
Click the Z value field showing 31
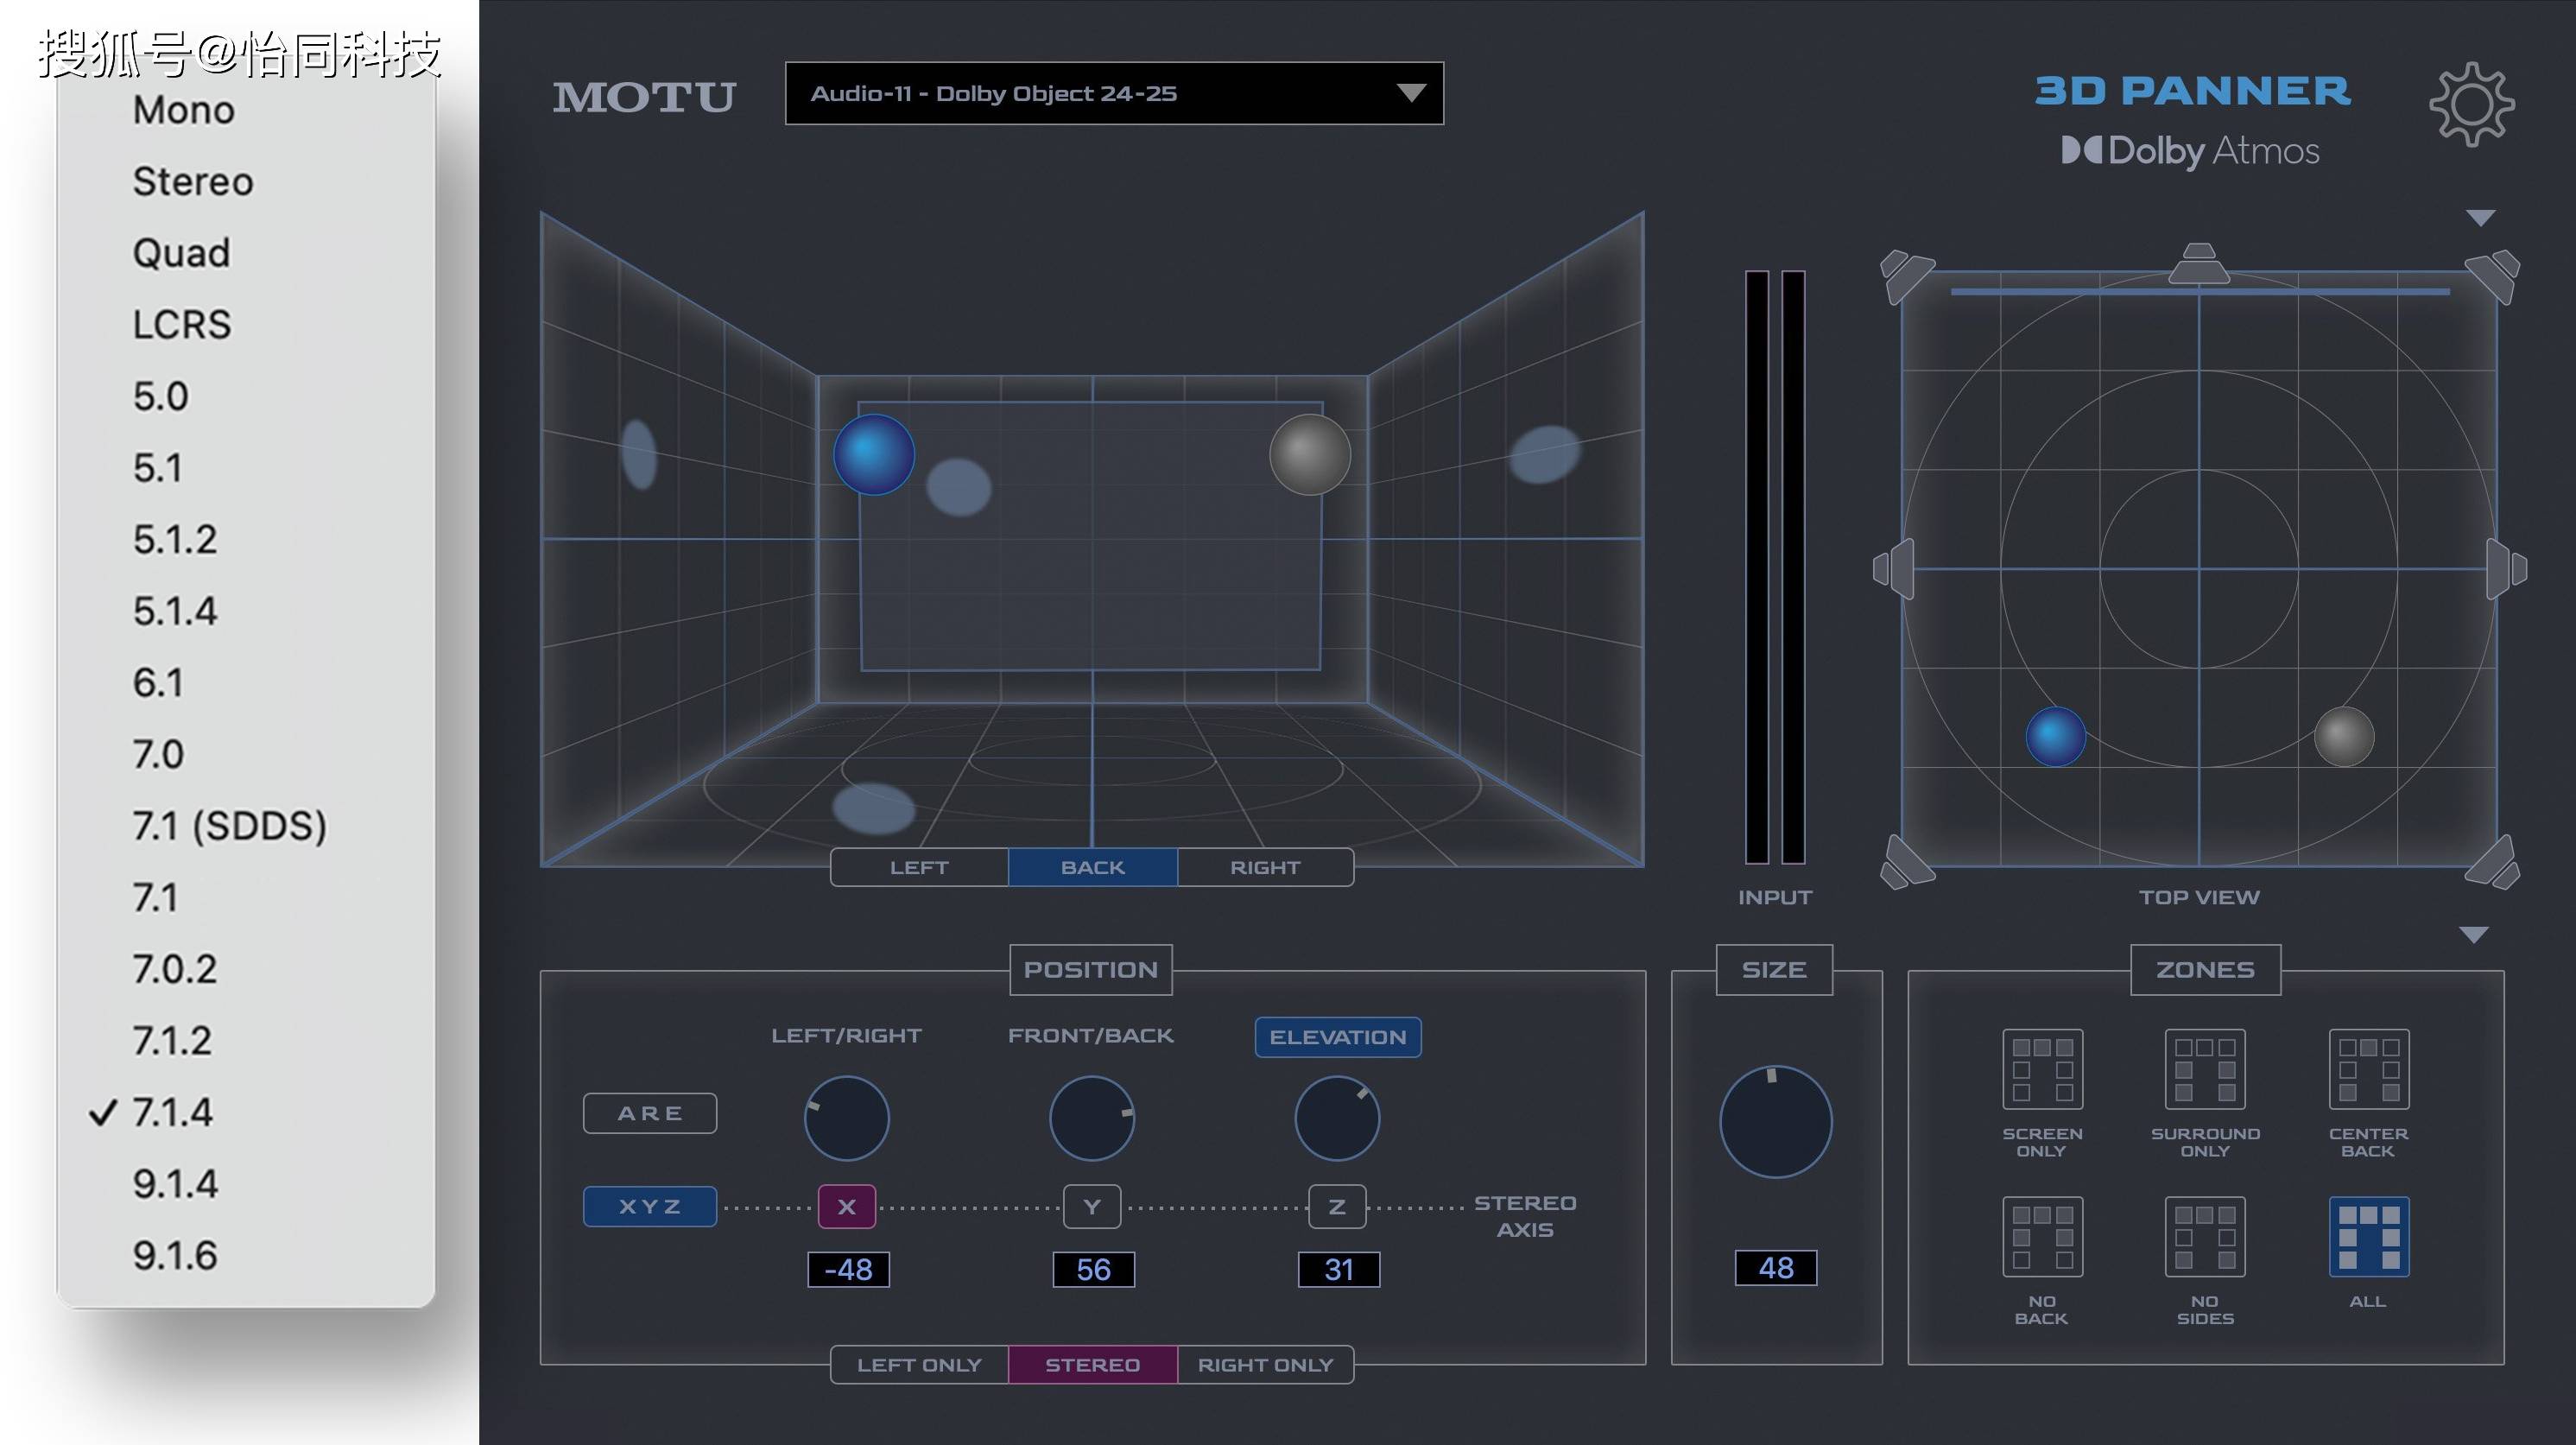coord(1339,1269)
